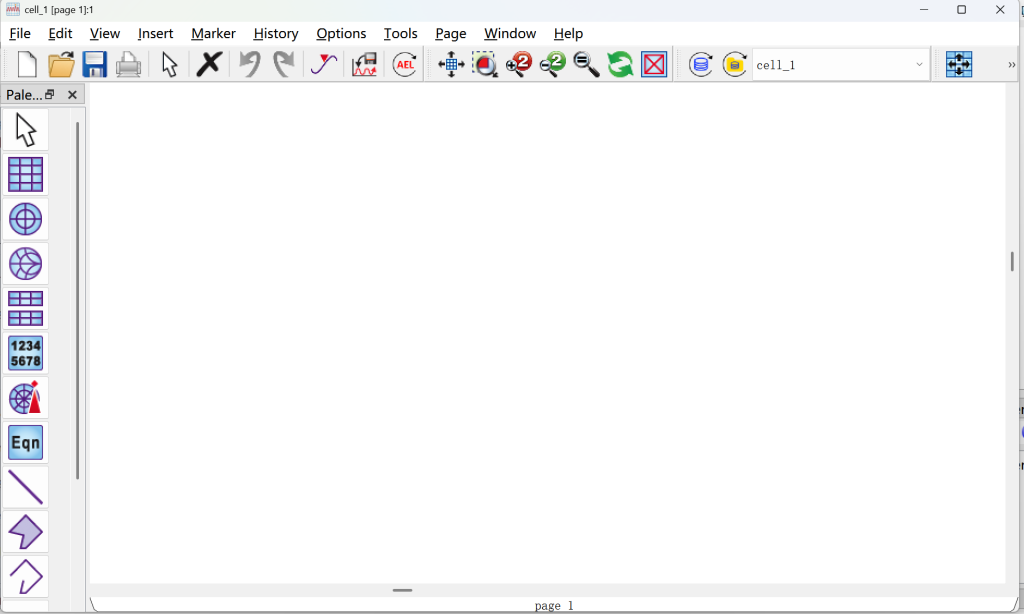
Task: Choose the Smith chart plot icon
Action: (x=25, y=264)
